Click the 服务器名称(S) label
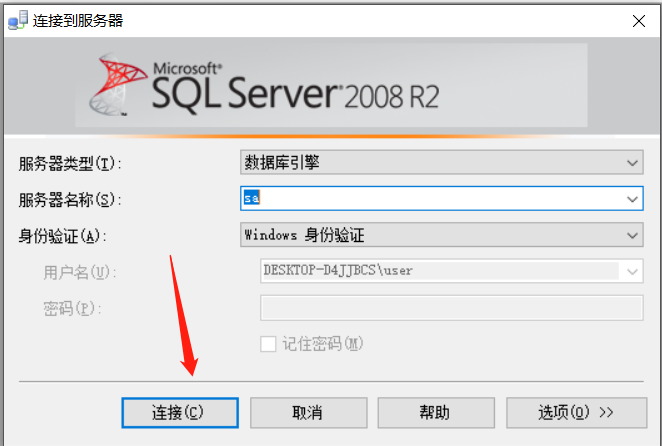662x446 pixels. pyautogui.click(x=70, y=200)
